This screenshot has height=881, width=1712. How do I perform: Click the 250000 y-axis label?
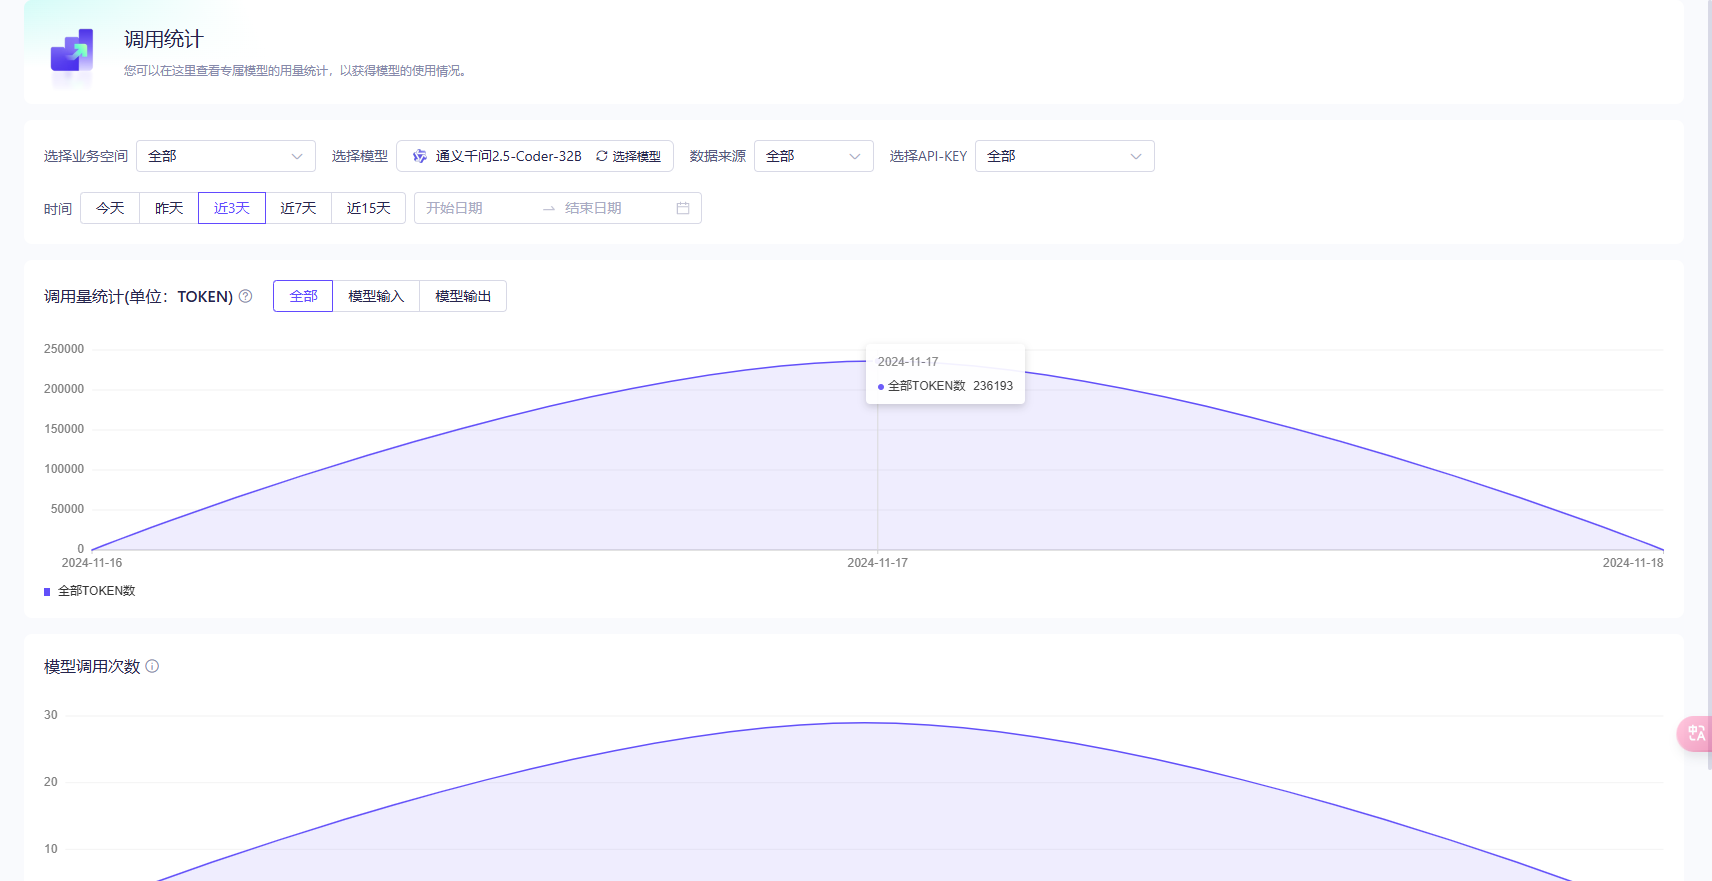coord(64,349)
